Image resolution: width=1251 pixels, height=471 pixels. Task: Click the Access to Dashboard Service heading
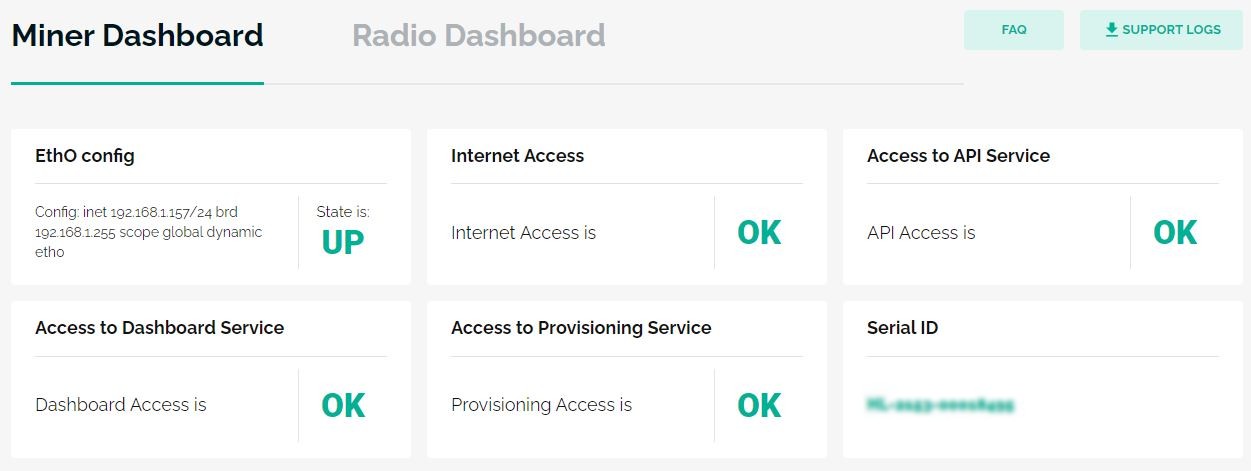(x=159, y=328)
